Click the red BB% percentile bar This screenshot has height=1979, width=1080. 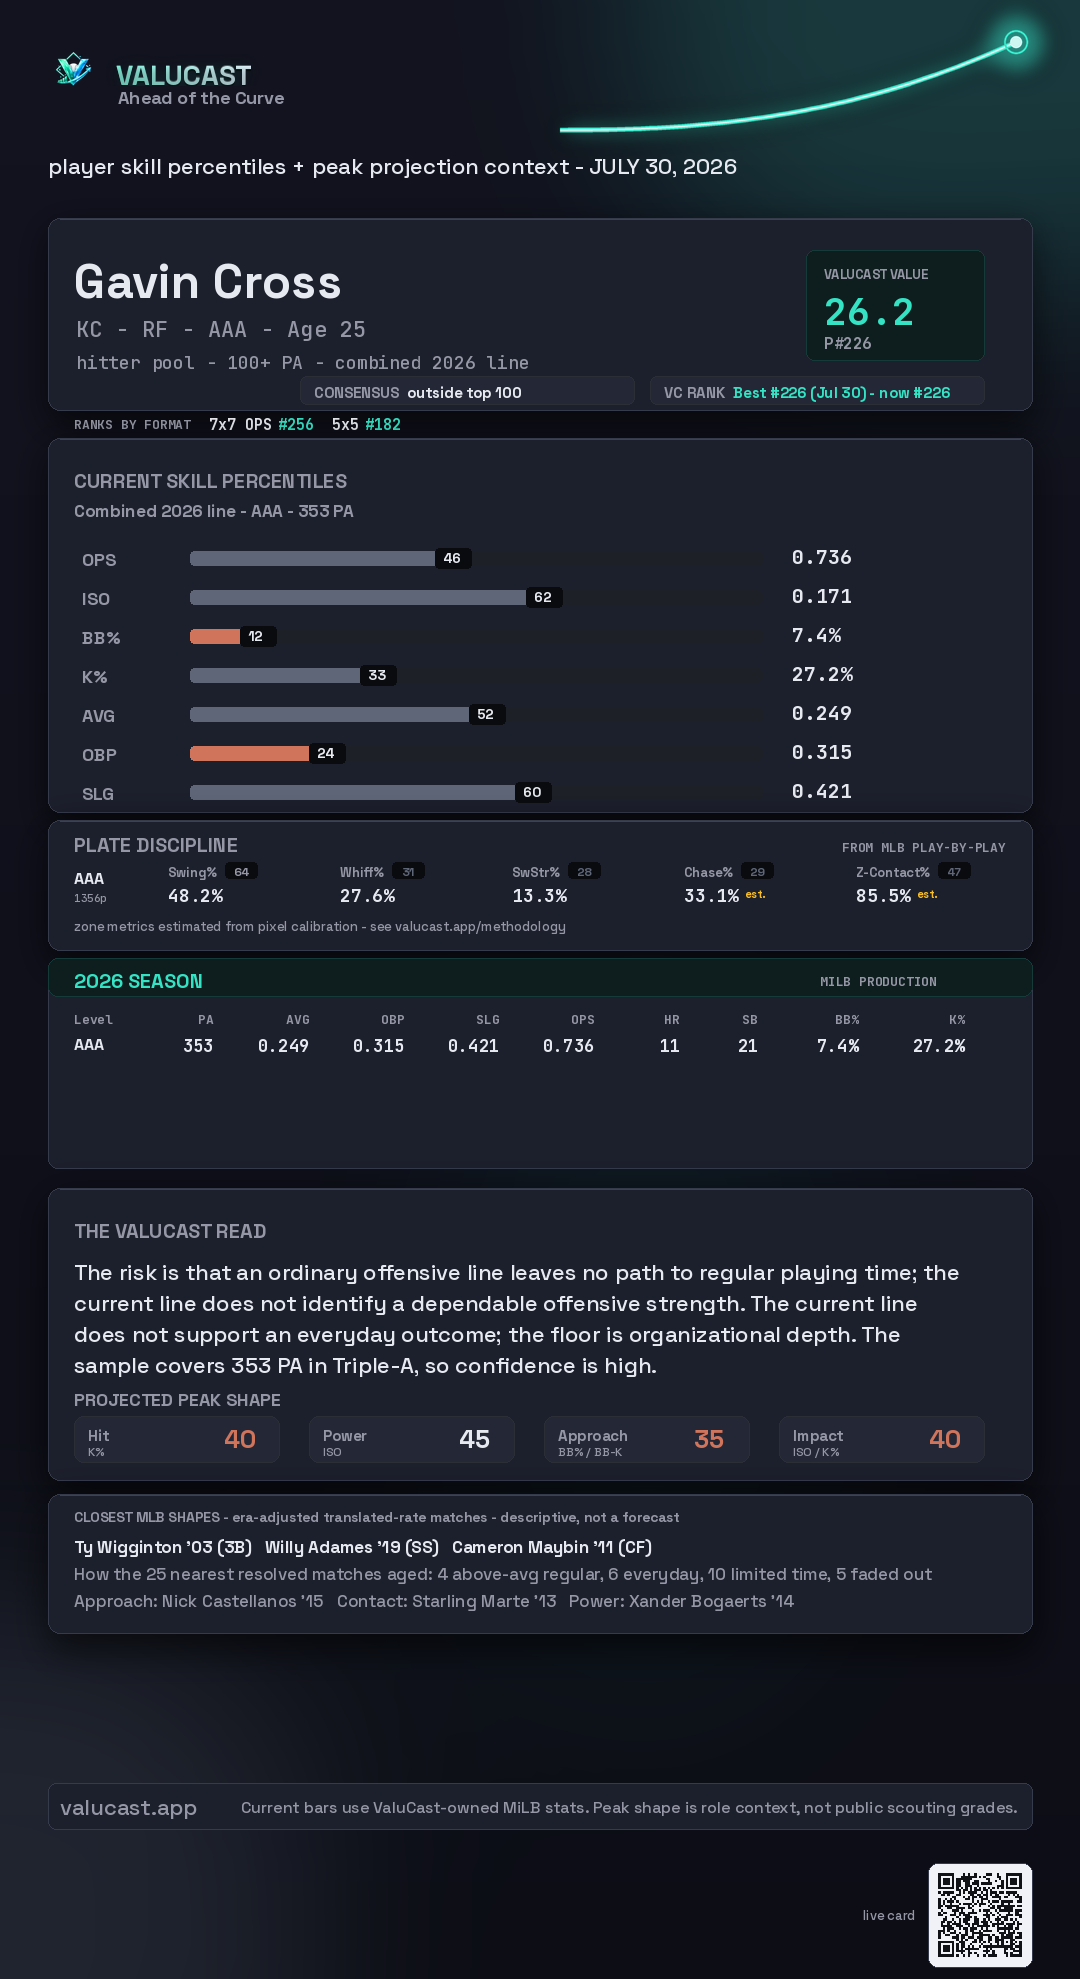215,636
